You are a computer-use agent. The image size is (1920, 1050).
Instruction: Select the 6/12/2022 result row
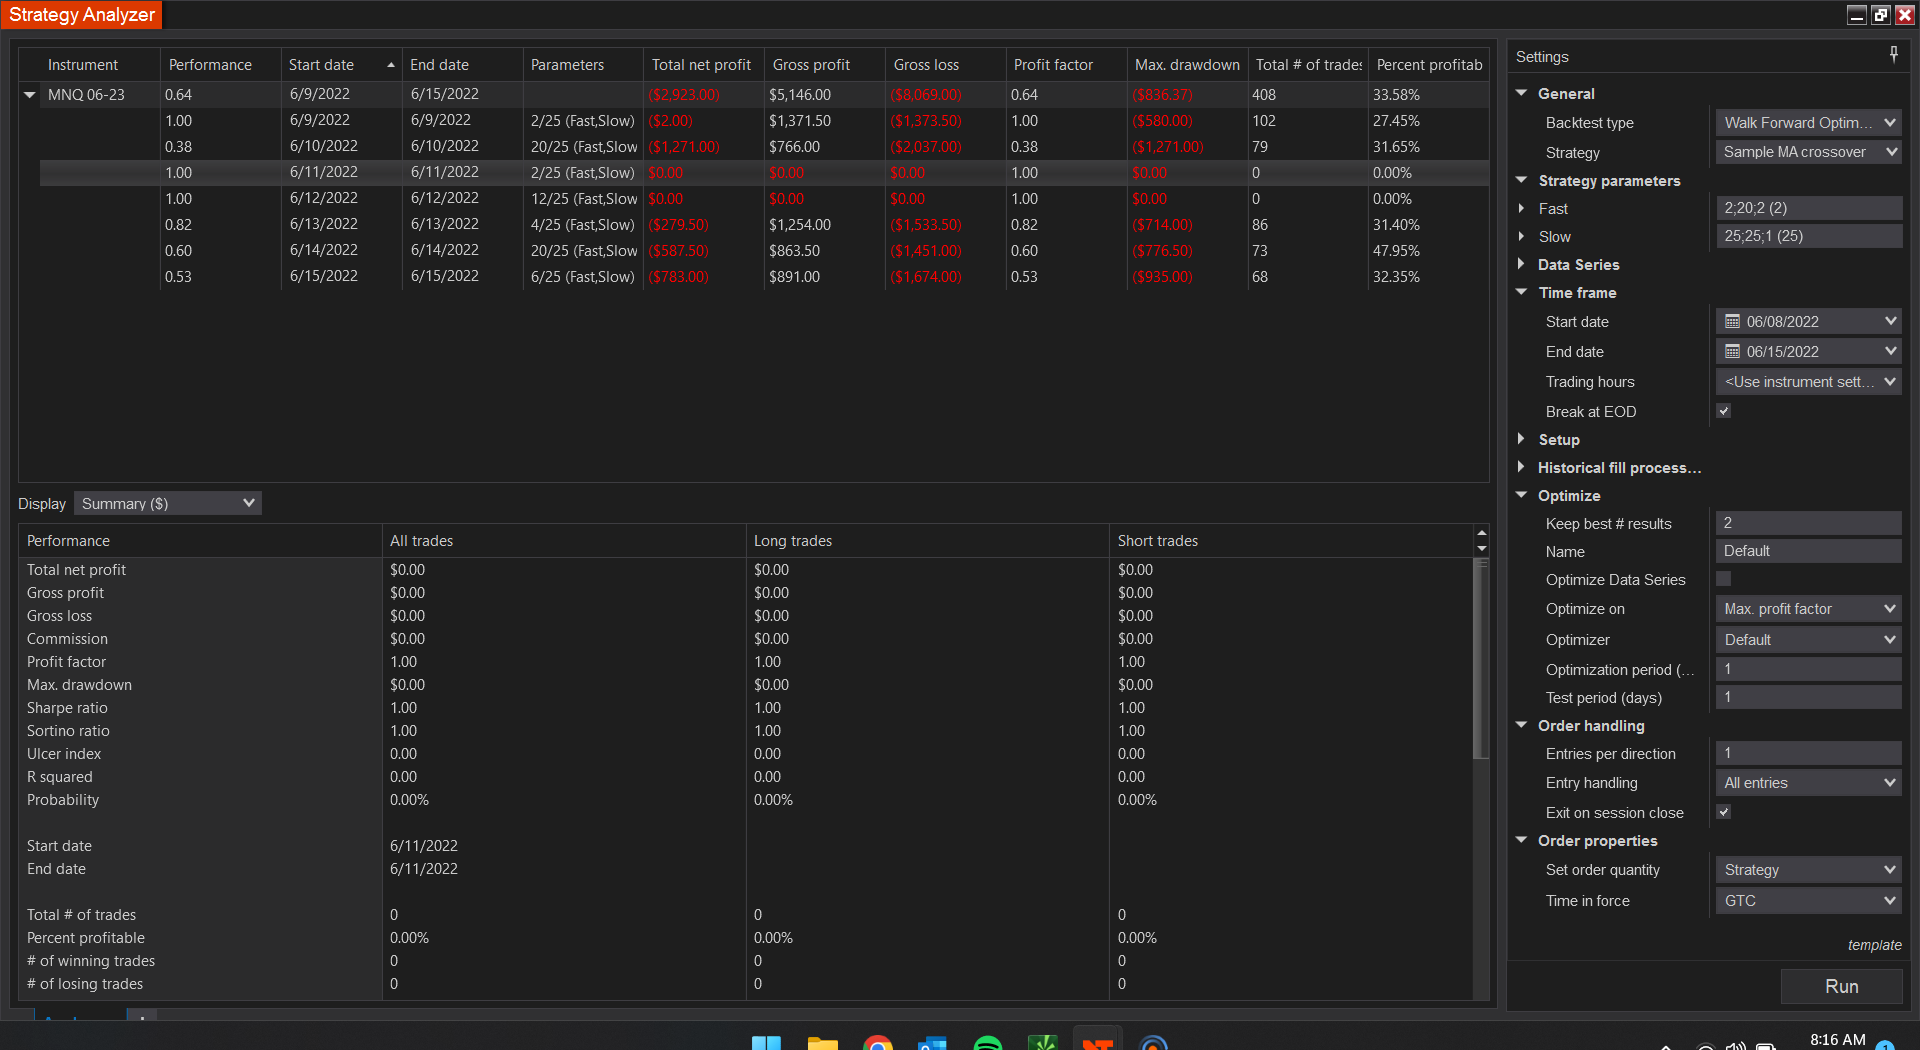[764, 199]
